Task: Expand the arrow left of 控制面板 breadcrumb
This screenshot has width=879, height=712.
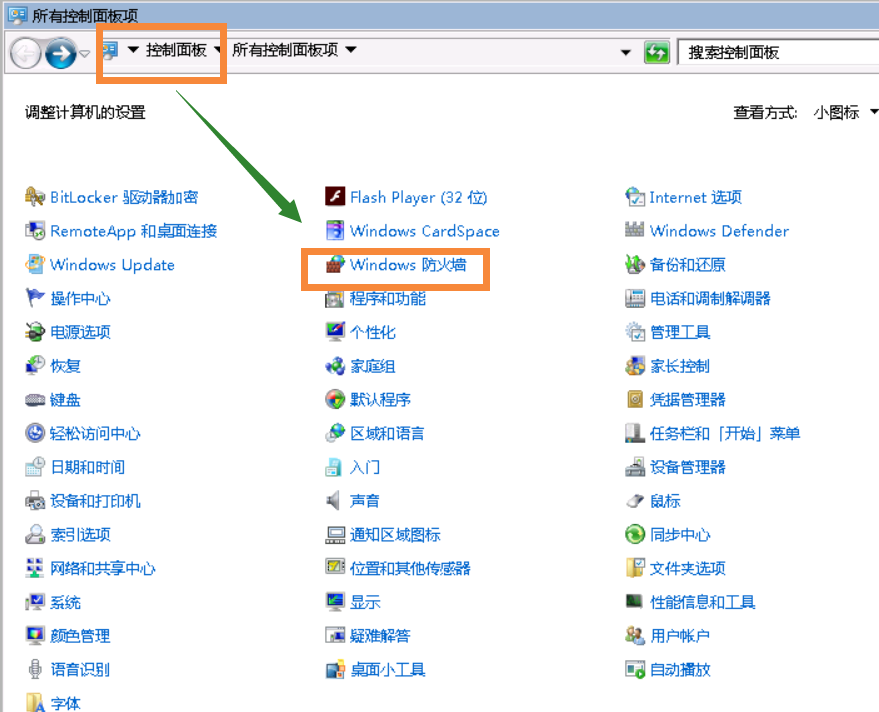Action: pyautogui.click(x=133, y=50)
